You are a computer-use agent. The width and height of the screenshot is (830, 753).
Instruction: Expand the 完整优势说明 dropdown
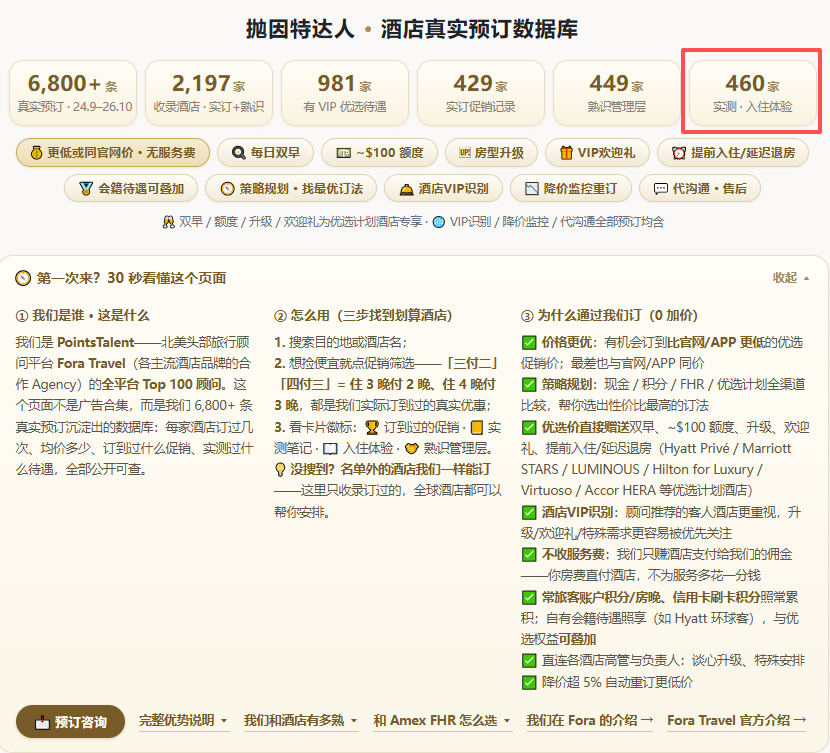184,721
